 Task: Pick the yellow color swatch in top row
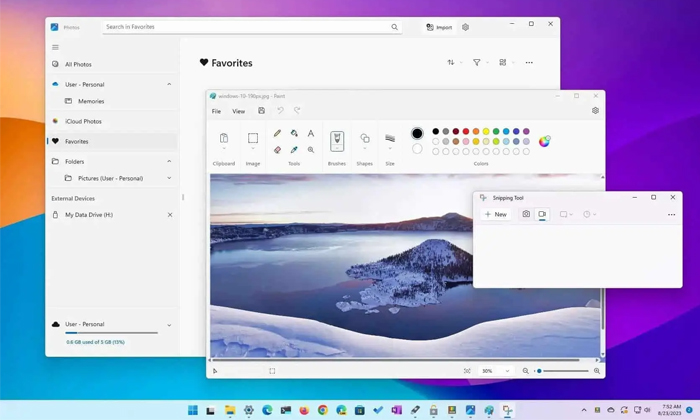click(x=486, y=131)
